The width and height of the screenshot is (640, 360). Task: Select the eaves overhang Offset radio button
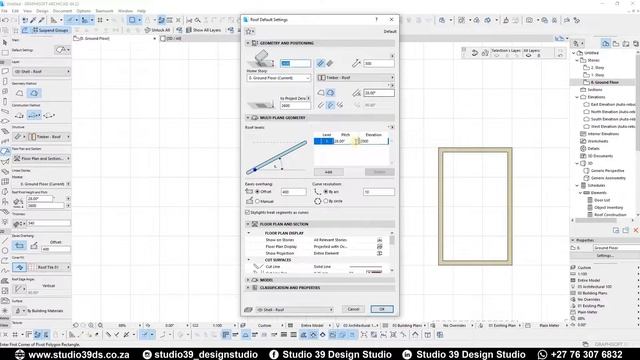(x=257, y=191)
